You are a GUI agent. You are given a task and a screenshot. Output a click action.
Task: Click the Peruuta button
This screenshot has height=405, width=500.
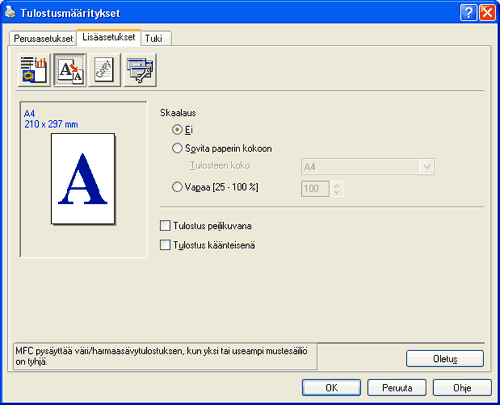(397, 388)
